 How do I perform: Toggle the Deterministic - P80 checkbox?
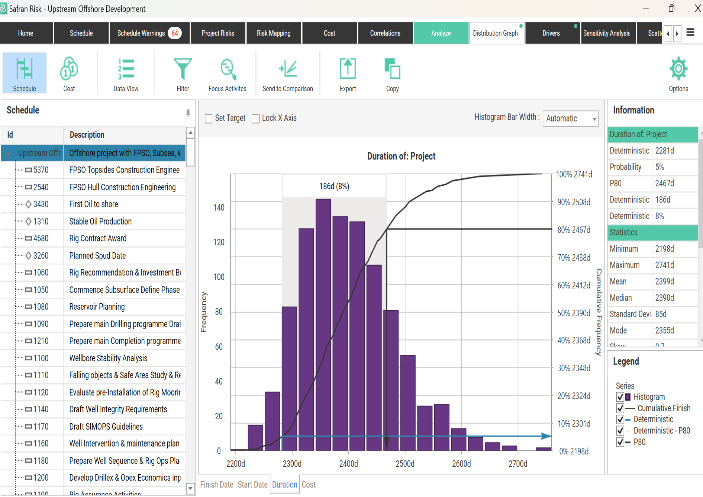point(620,431)
